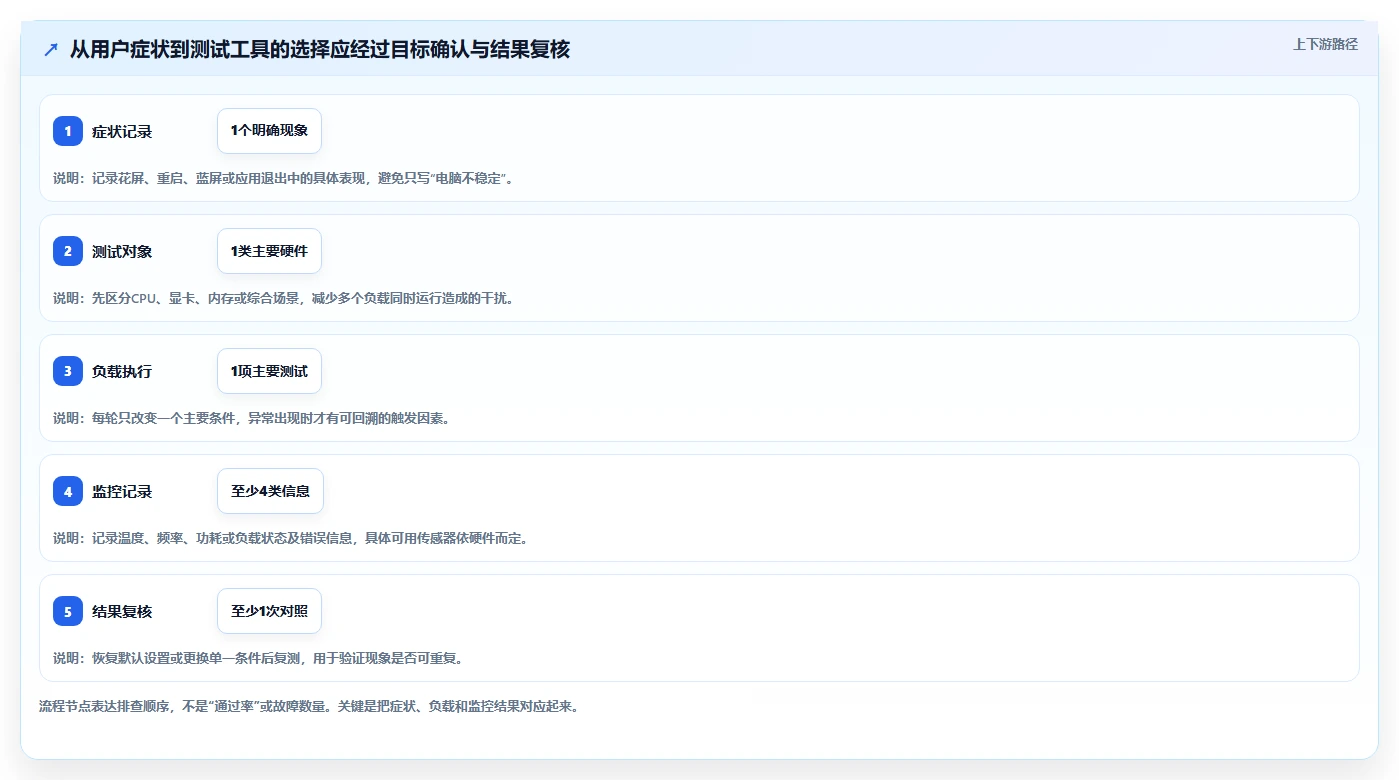Click the description about 恢复默认设置
Screen dimensions: 1399x780
258,658
